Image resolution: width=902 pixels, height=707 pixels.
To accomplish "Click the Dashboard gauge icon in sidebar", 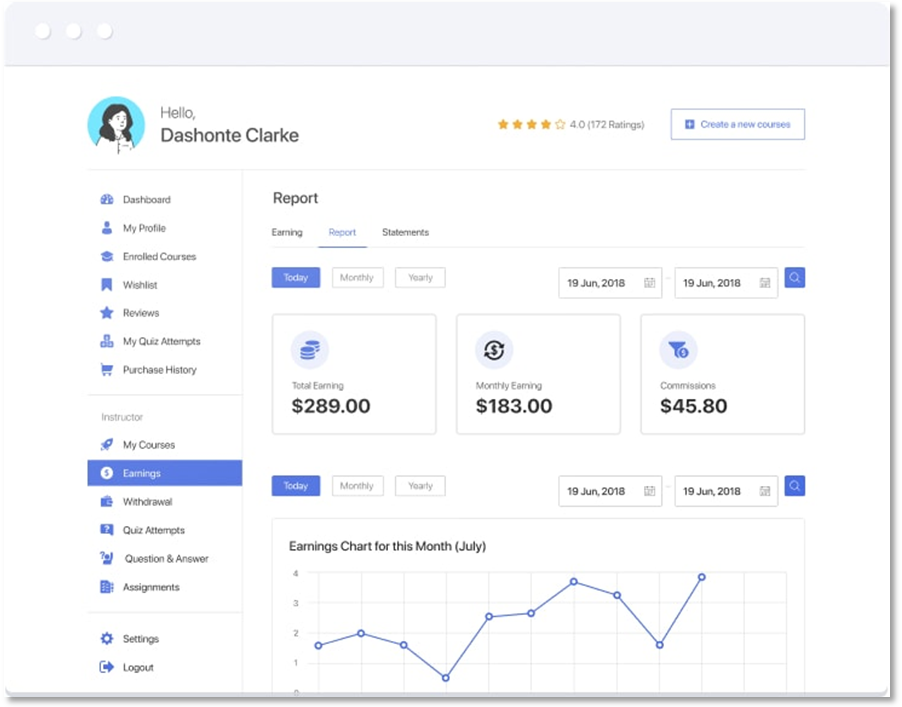I will pyautogui.click(x=106, y=200).
